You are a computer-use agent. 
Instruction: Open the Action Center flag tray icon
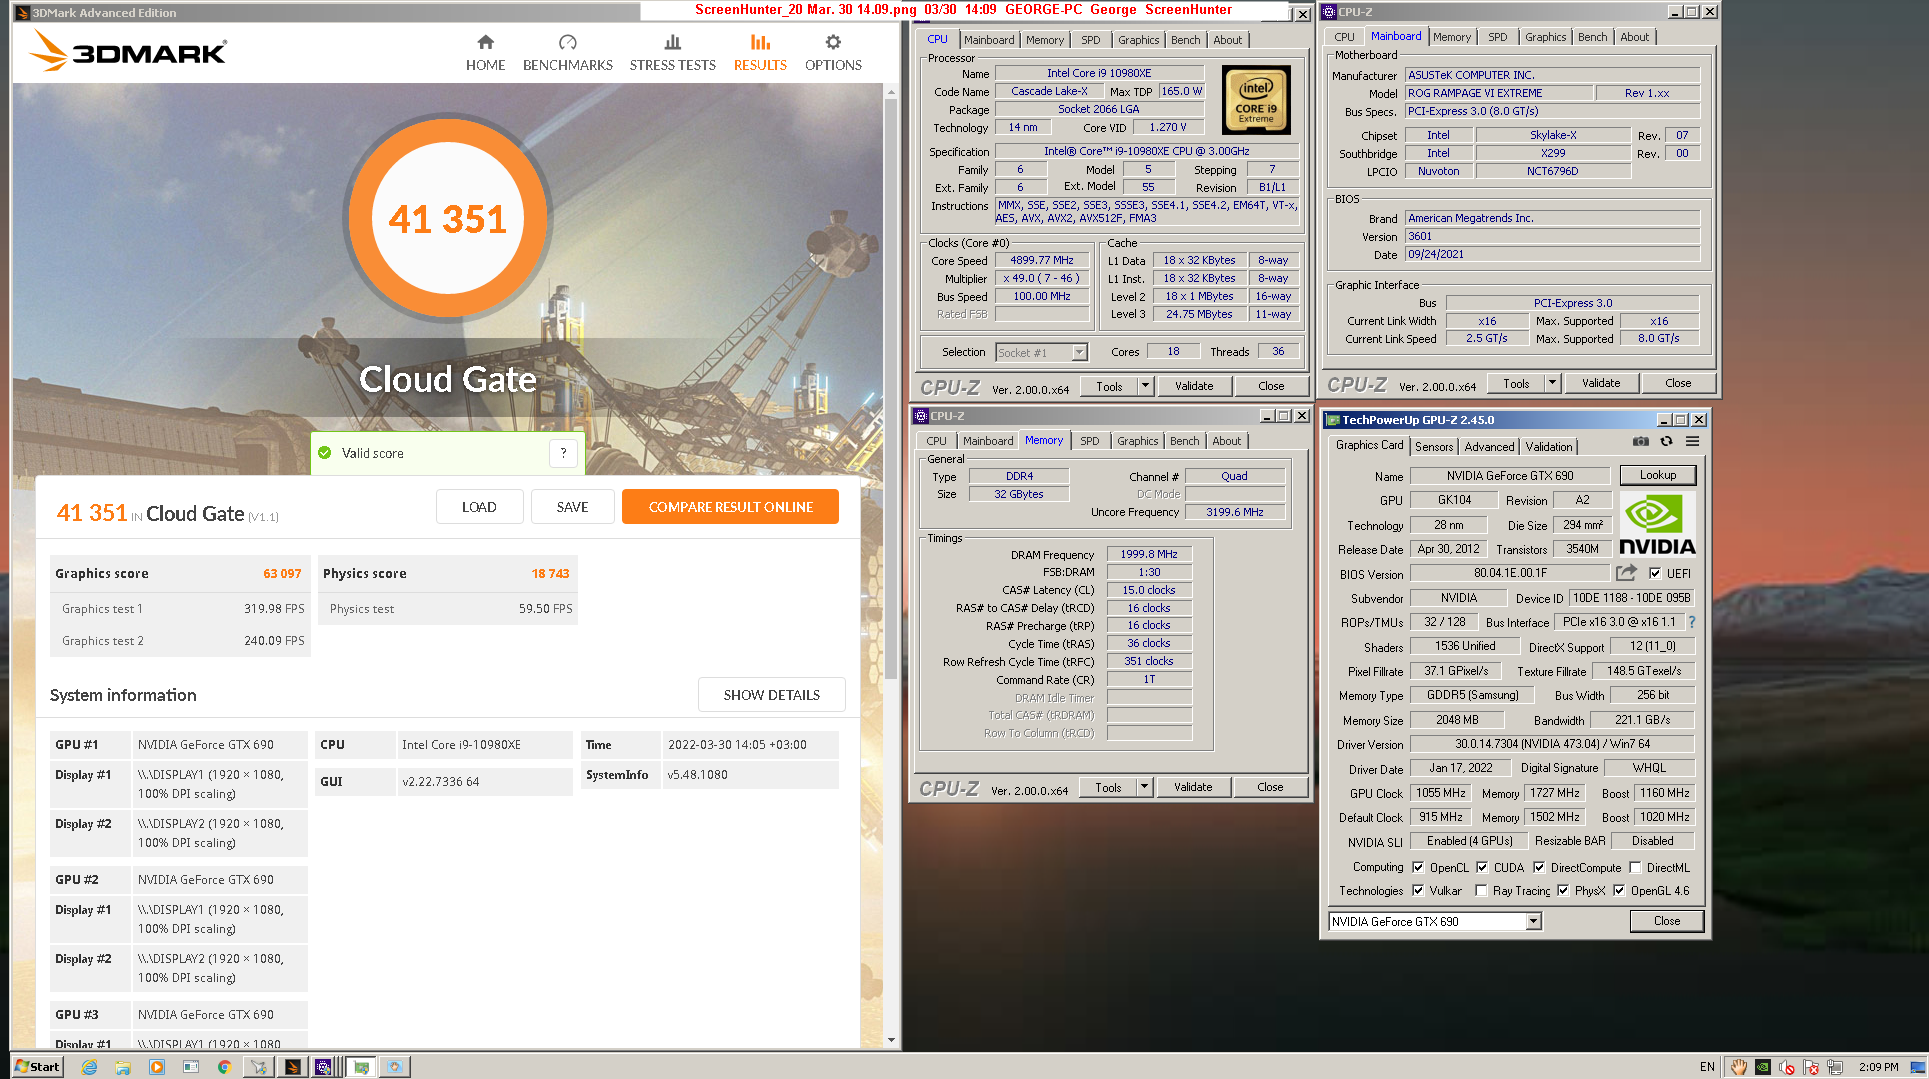[1811, 1067]
